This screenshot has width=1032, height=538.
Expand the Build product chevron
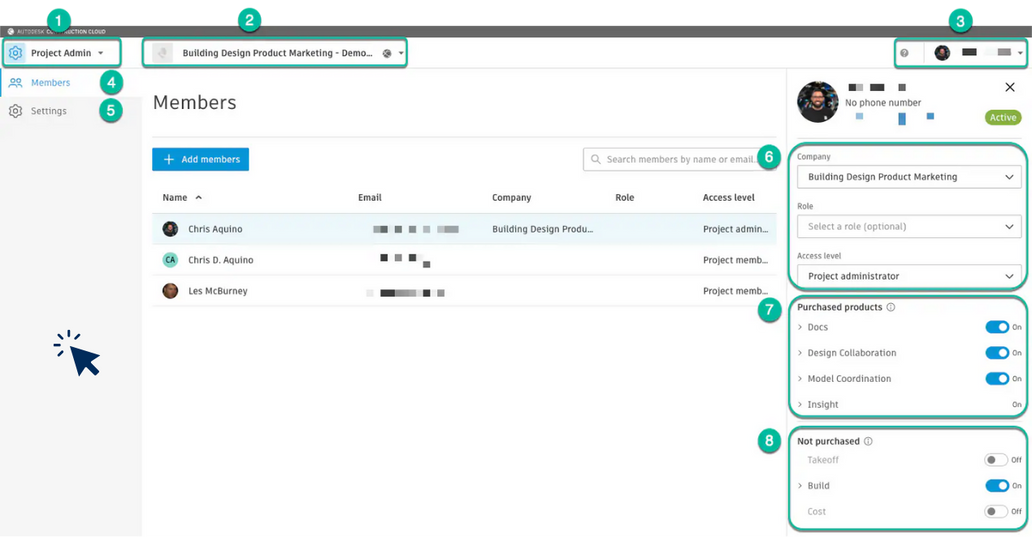coord(800,486)
